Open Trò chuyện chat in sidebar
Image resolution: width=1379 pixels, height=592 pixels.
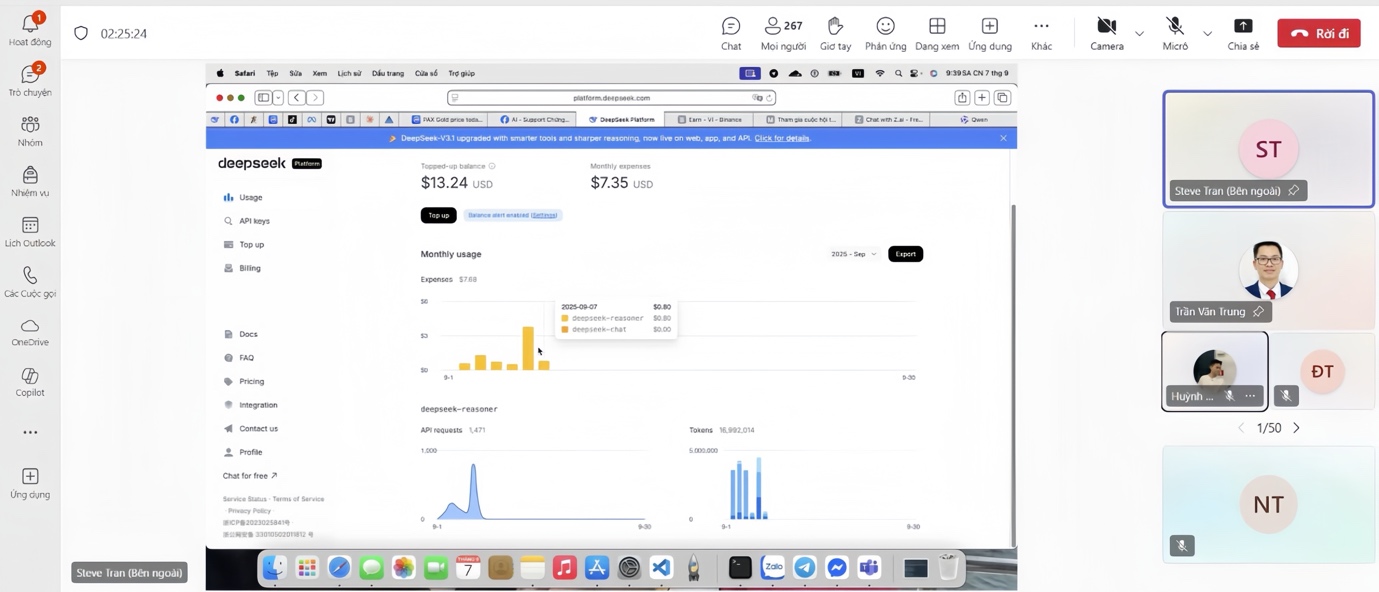30,80
